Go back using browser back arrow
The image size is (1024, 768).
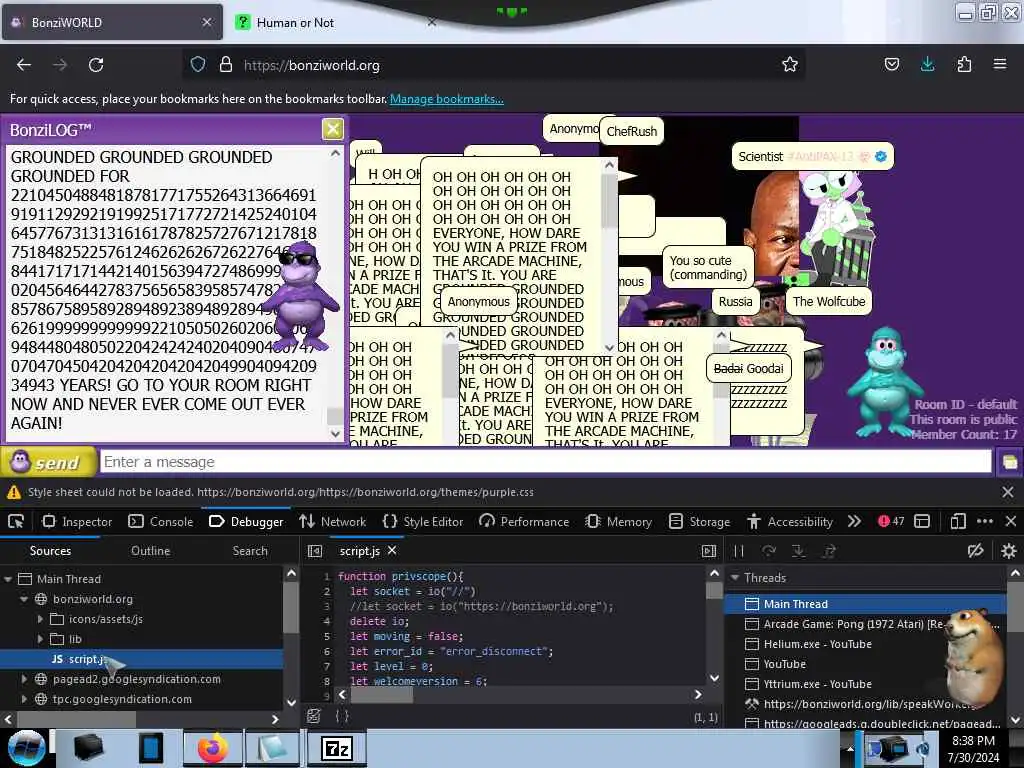pyautogui.click(x=24, y=65)
